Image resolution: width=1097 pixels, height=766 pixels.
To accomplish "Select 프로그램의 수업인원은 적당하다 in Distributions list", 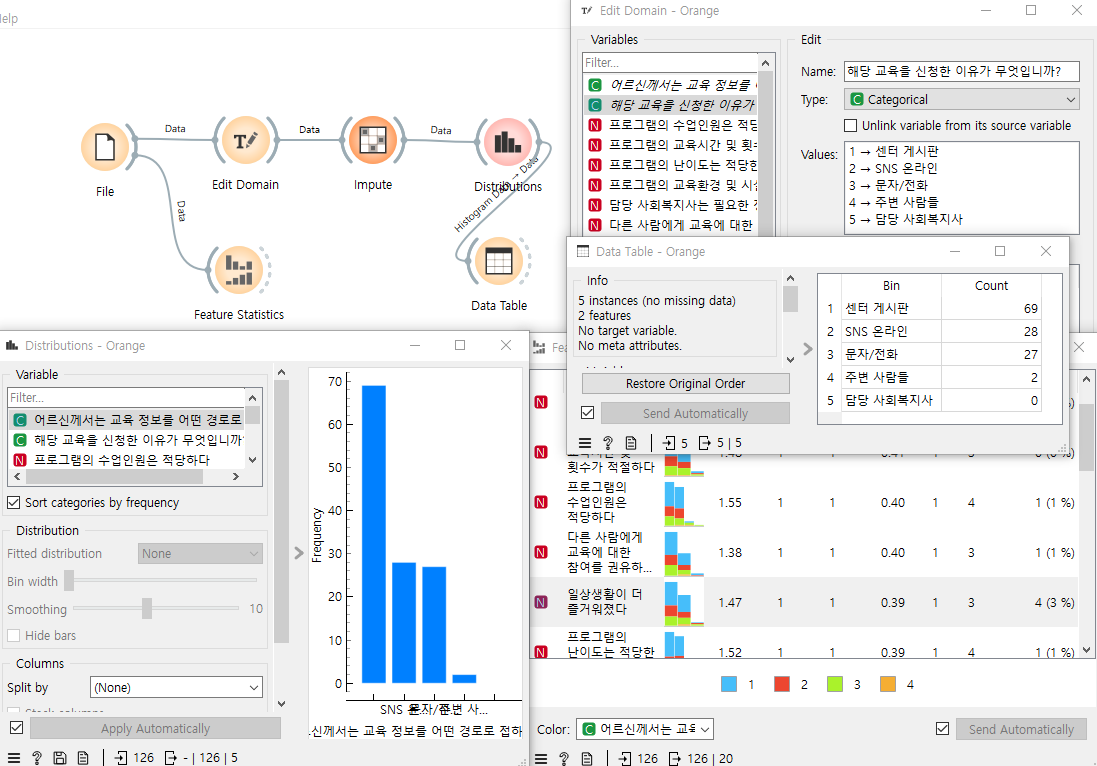I will pos(128,459).
